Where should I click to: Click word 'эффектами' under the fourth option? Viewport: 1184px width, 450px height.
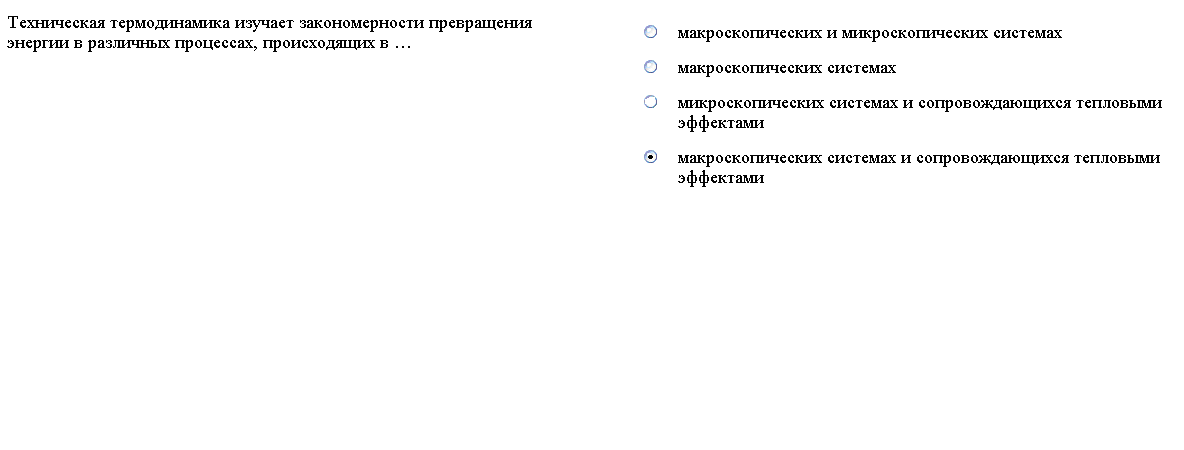click(x=720, y=178)
